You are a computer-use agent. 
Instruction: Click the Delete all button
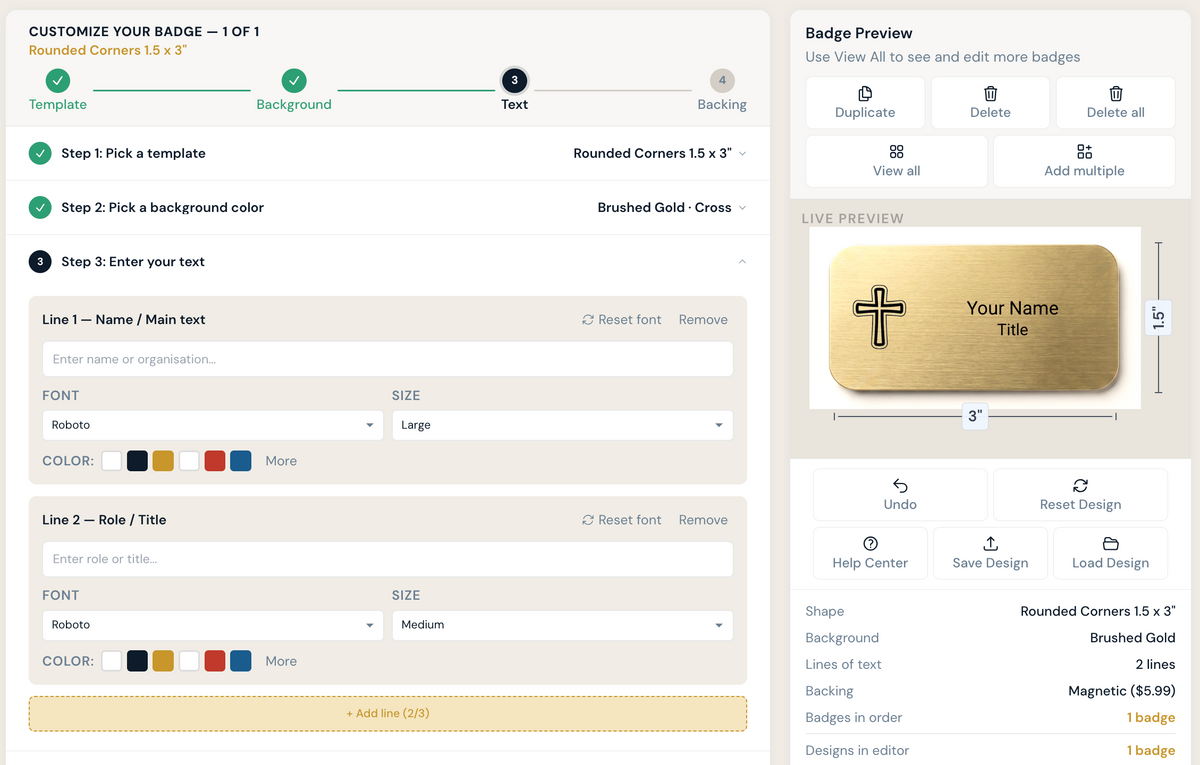click(1115, 102)
